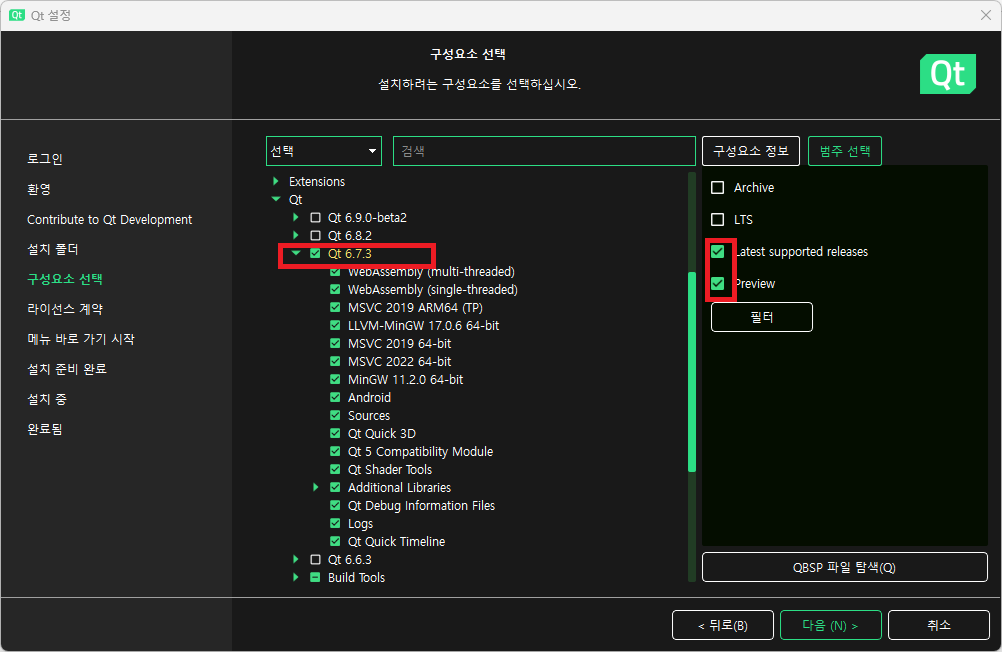The height and width of the screenshot is (652, 1002).
Task: Click the 뒤로(B) back button
Action: click(723, 625)
